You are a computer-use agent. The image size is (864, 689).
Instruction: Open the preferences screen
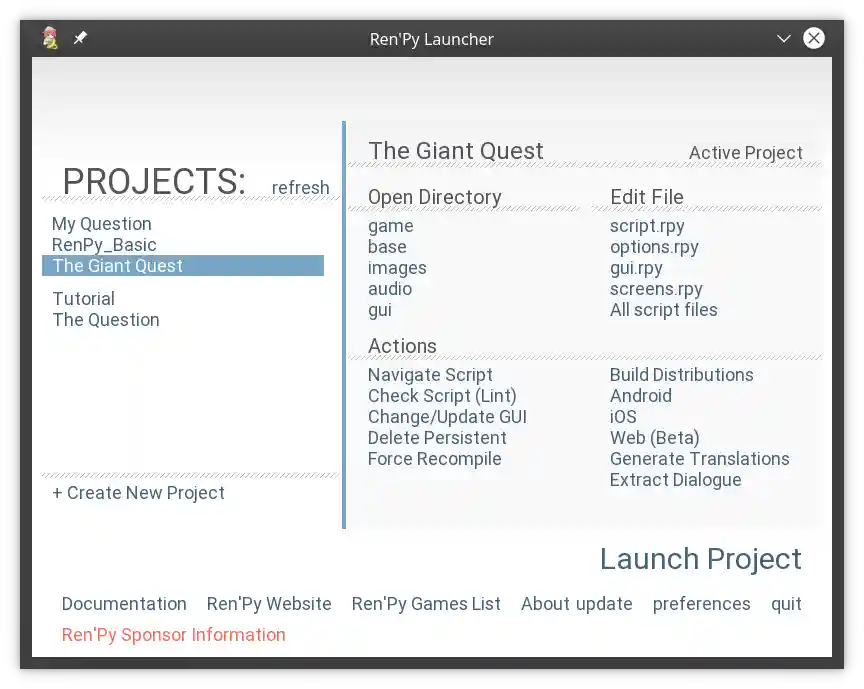pos(701,603)
